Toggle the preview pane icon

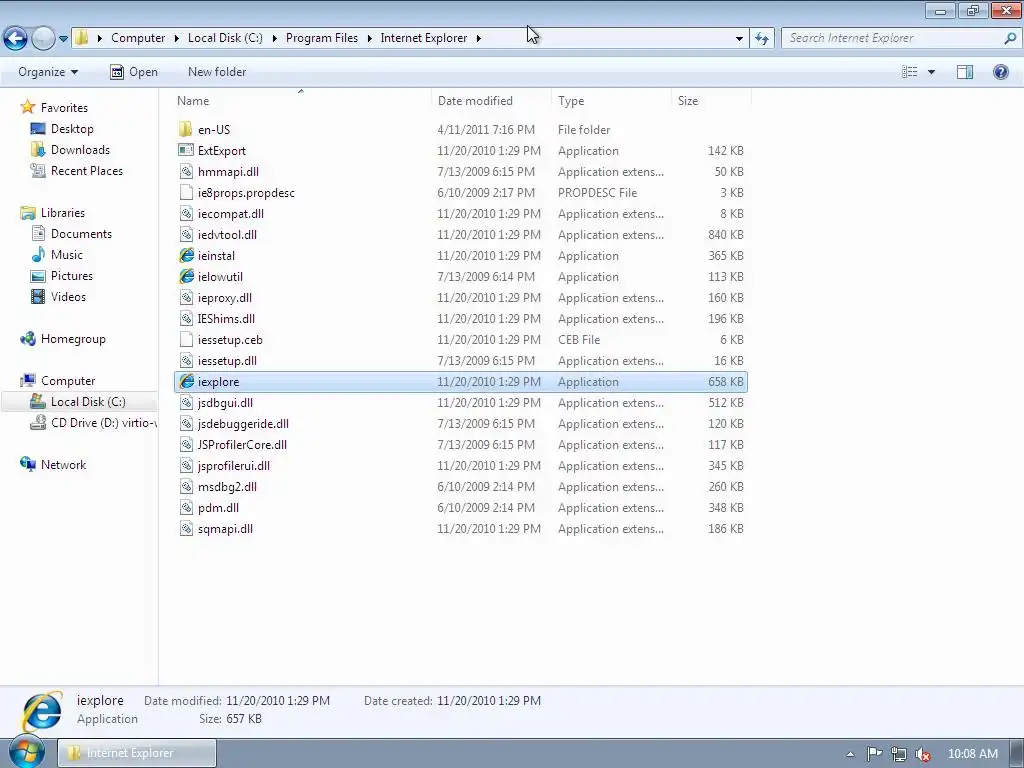pos(965,72)
